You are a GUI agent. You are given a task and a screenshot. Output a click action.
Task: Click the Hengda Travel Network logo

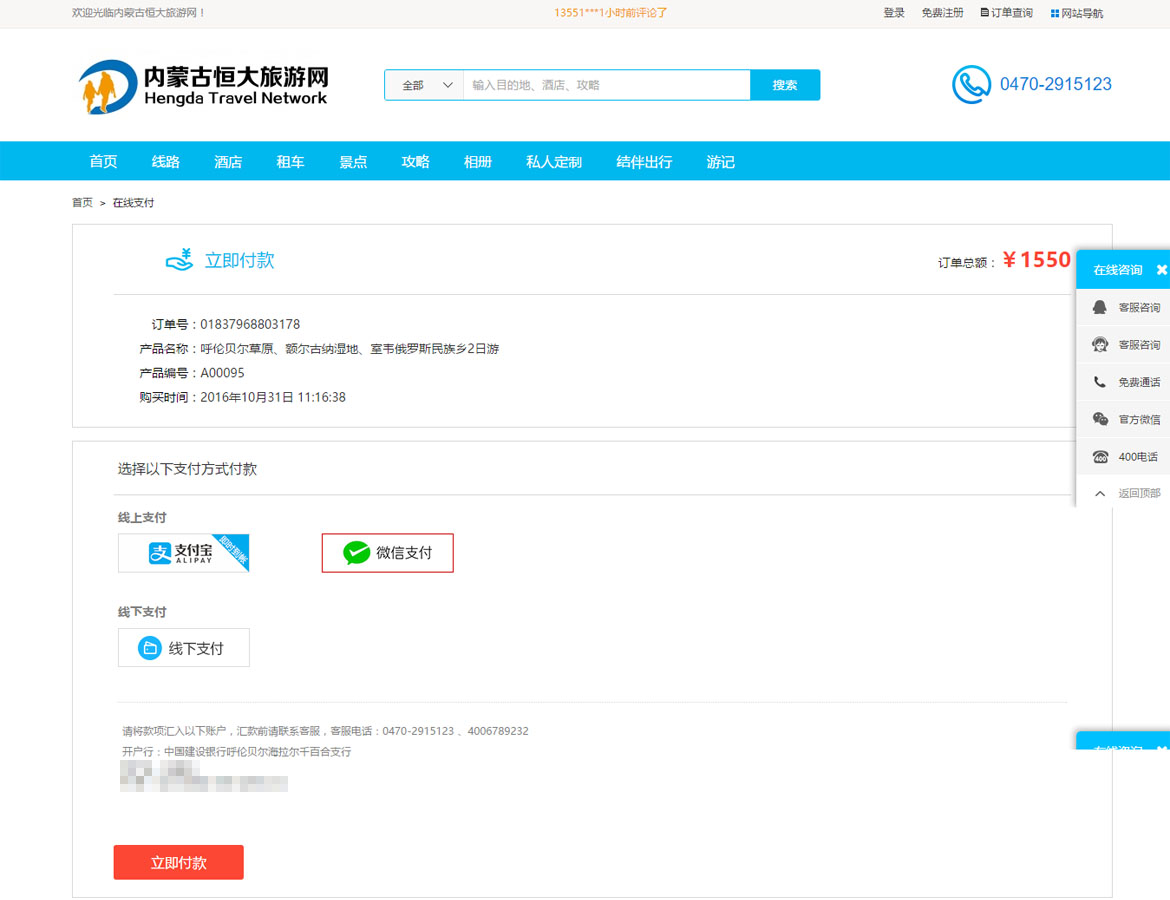tap(203, 86)
